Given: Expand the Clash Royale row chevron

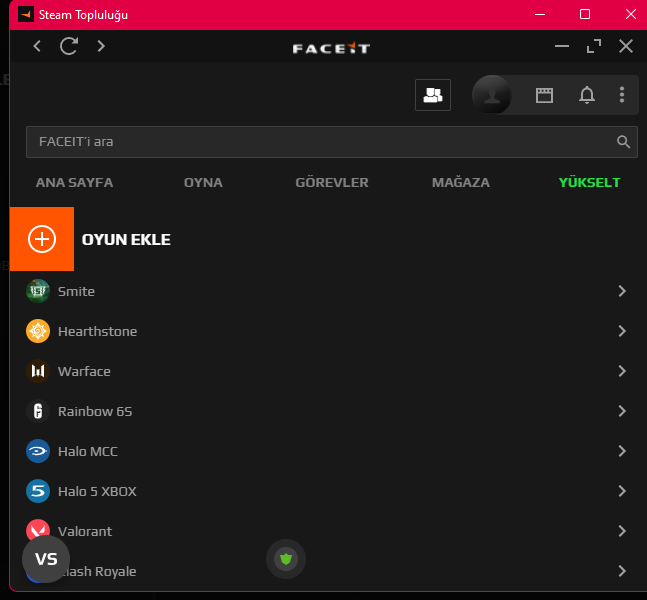Looking at the screenshot, I should pos(622,571).
